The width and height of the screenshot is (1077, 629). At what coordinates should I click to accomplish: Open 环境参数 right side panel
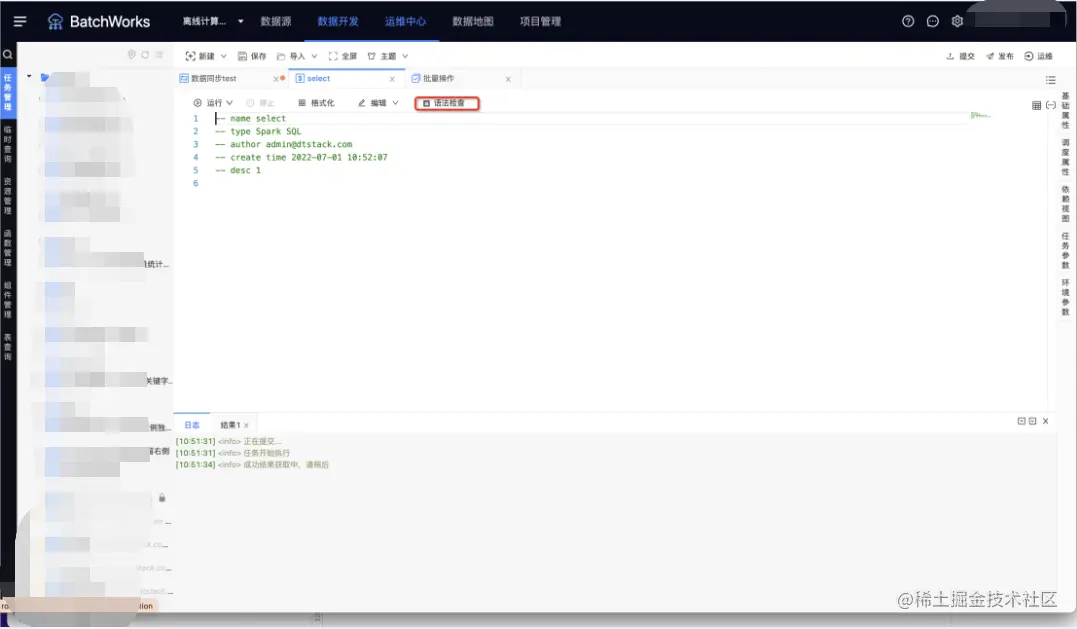click(x=1065, y=297)
